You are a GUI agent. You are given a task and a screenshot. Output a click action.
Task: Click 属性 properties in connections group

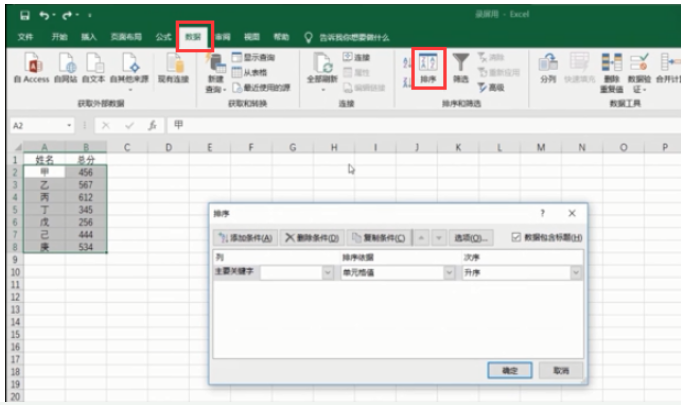coord(357,72)
